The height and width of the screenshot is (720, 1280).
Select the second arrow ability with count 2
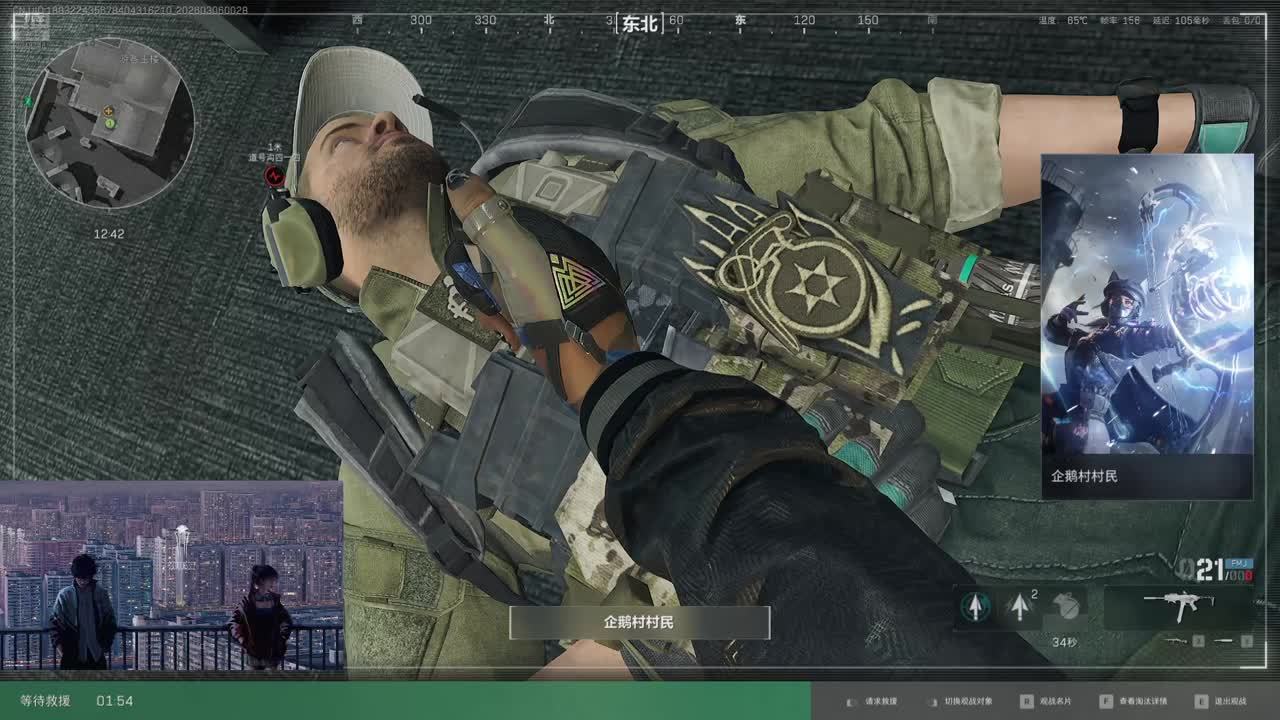1019,607
